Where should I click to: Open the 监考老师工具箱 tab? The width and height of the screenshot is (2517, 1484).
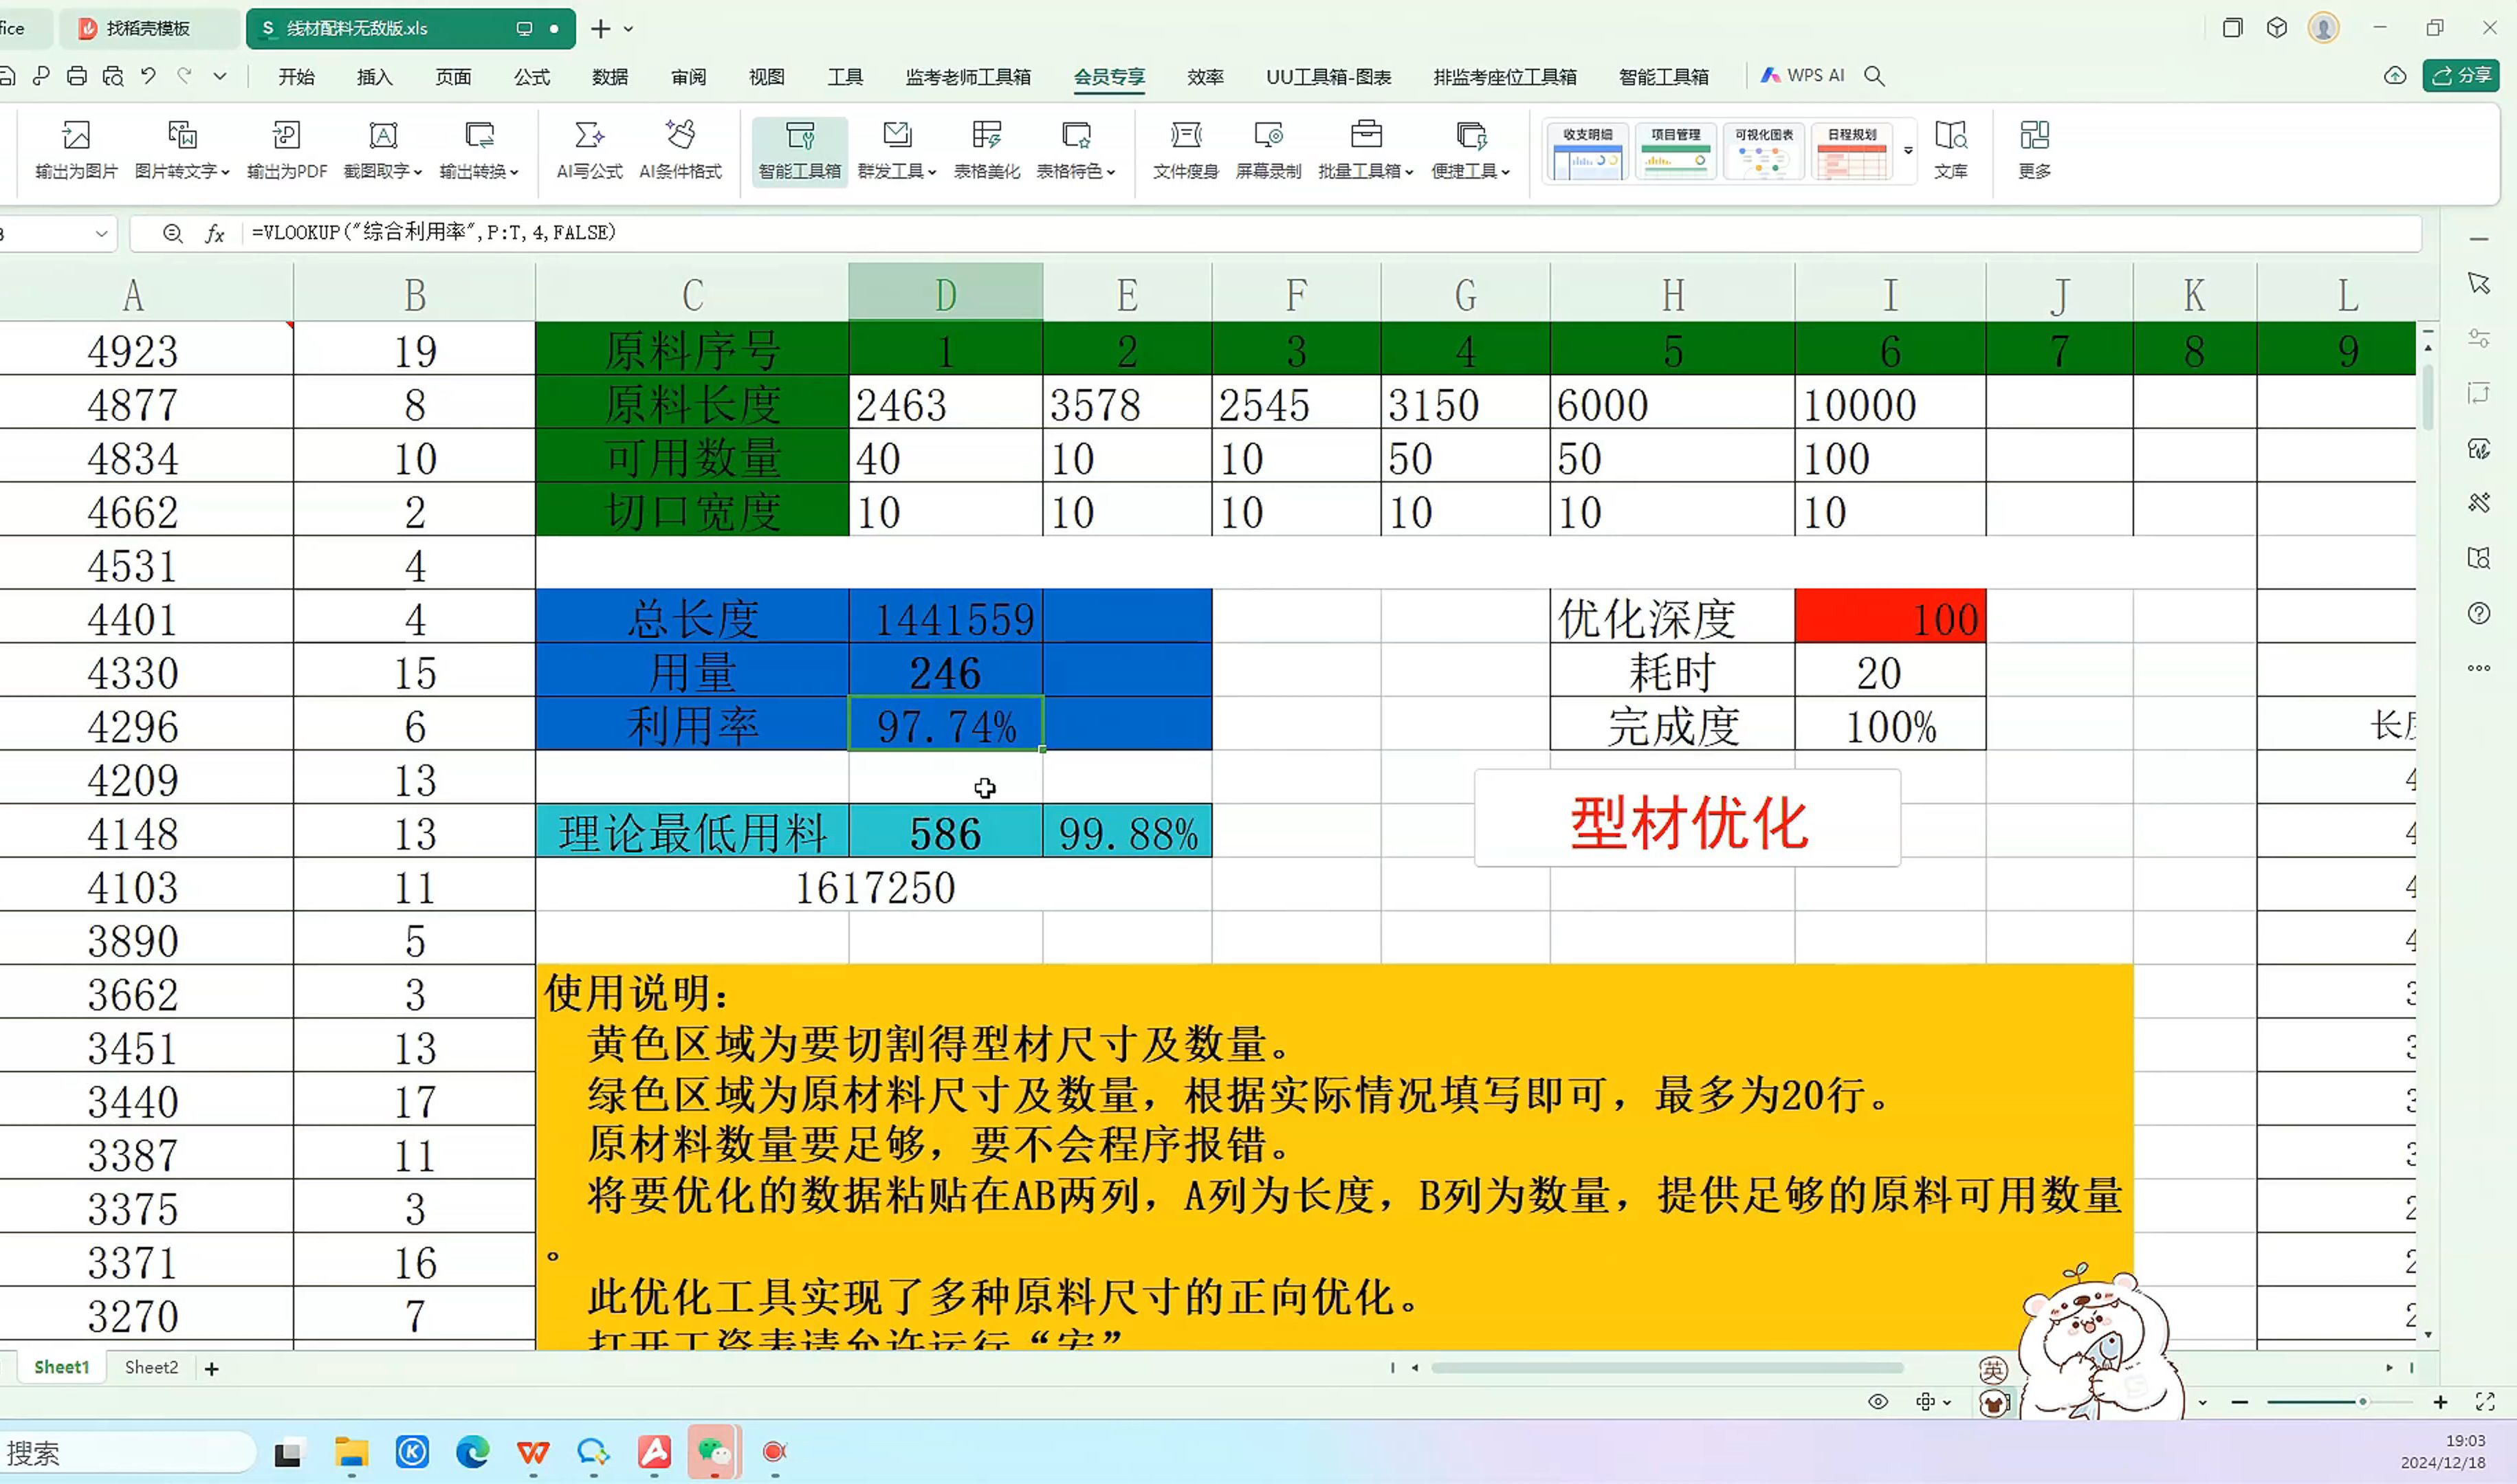pyautogui.click(x=968, y=77)
